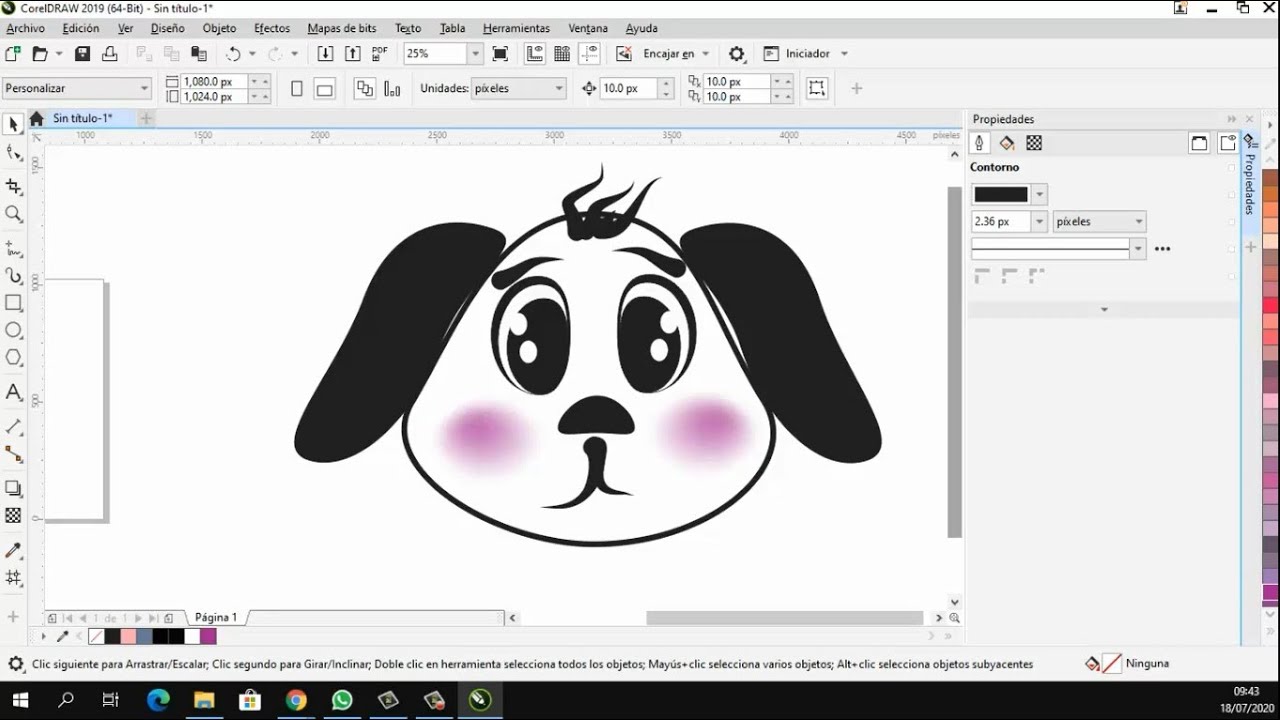1280x720 pixels.
Task: Toggle rulers display
Action: click(x=535, y=54)
